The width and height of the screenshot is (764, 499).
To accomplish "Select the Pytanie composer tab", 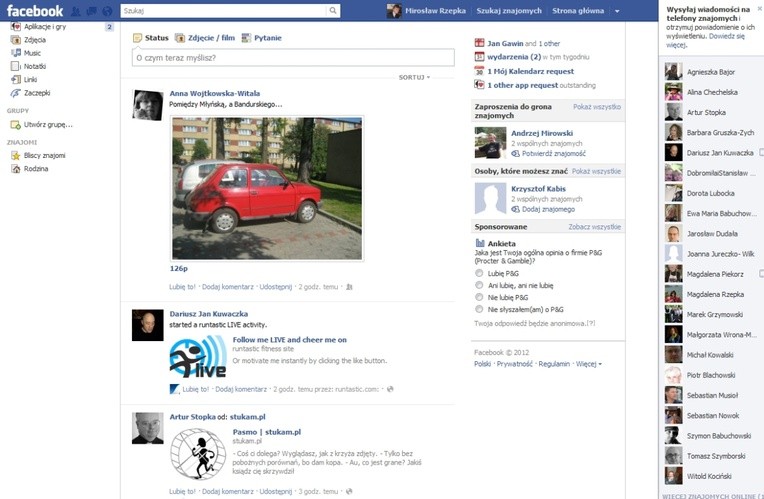I will tap(262, 38).
